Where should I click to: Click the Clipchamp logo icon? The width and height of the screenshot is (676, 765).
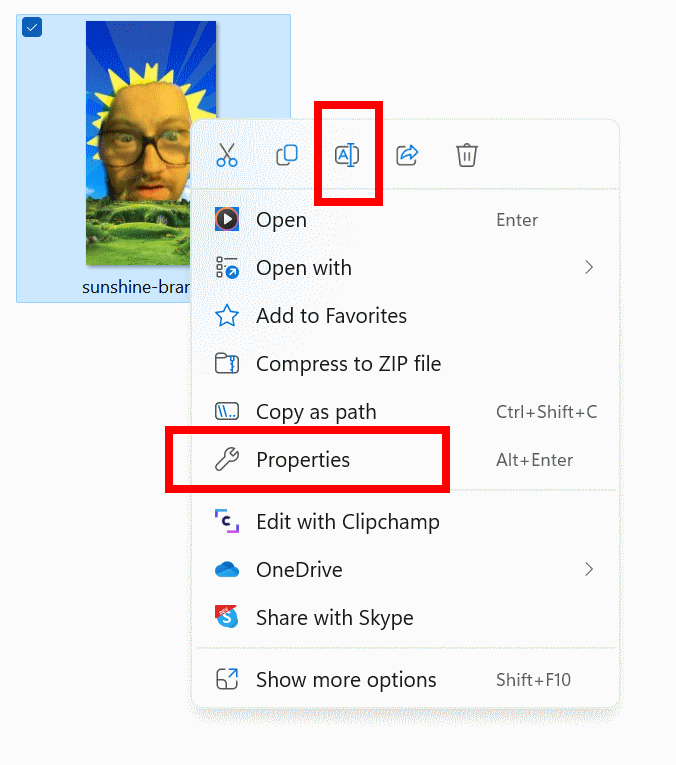pyautogui.click(x=227, y=522)
